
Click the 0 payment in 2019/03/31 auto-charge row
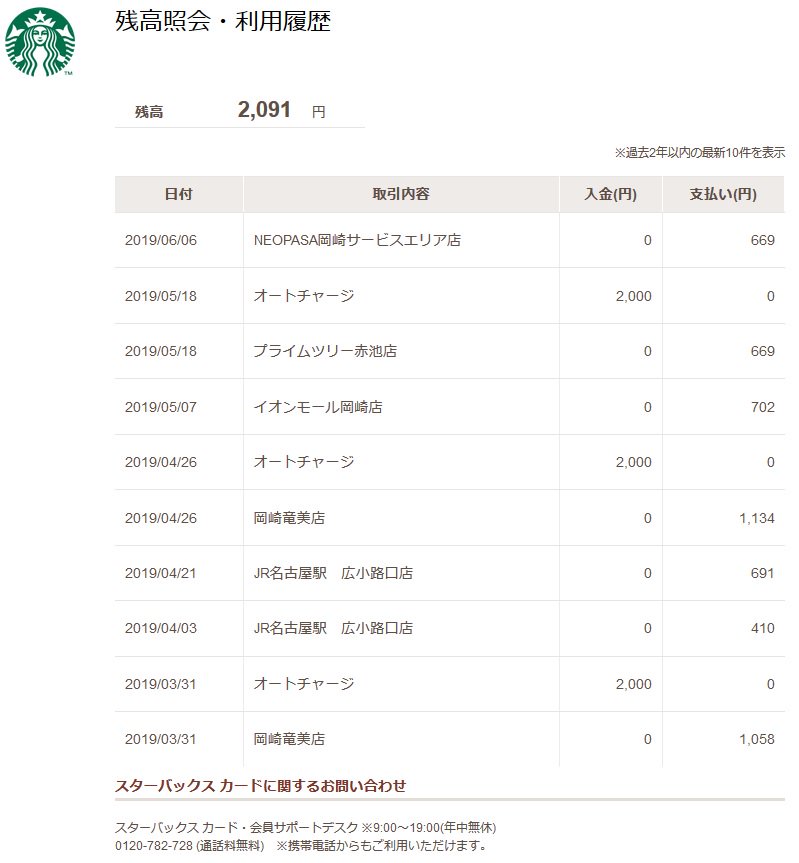(770, 684)
